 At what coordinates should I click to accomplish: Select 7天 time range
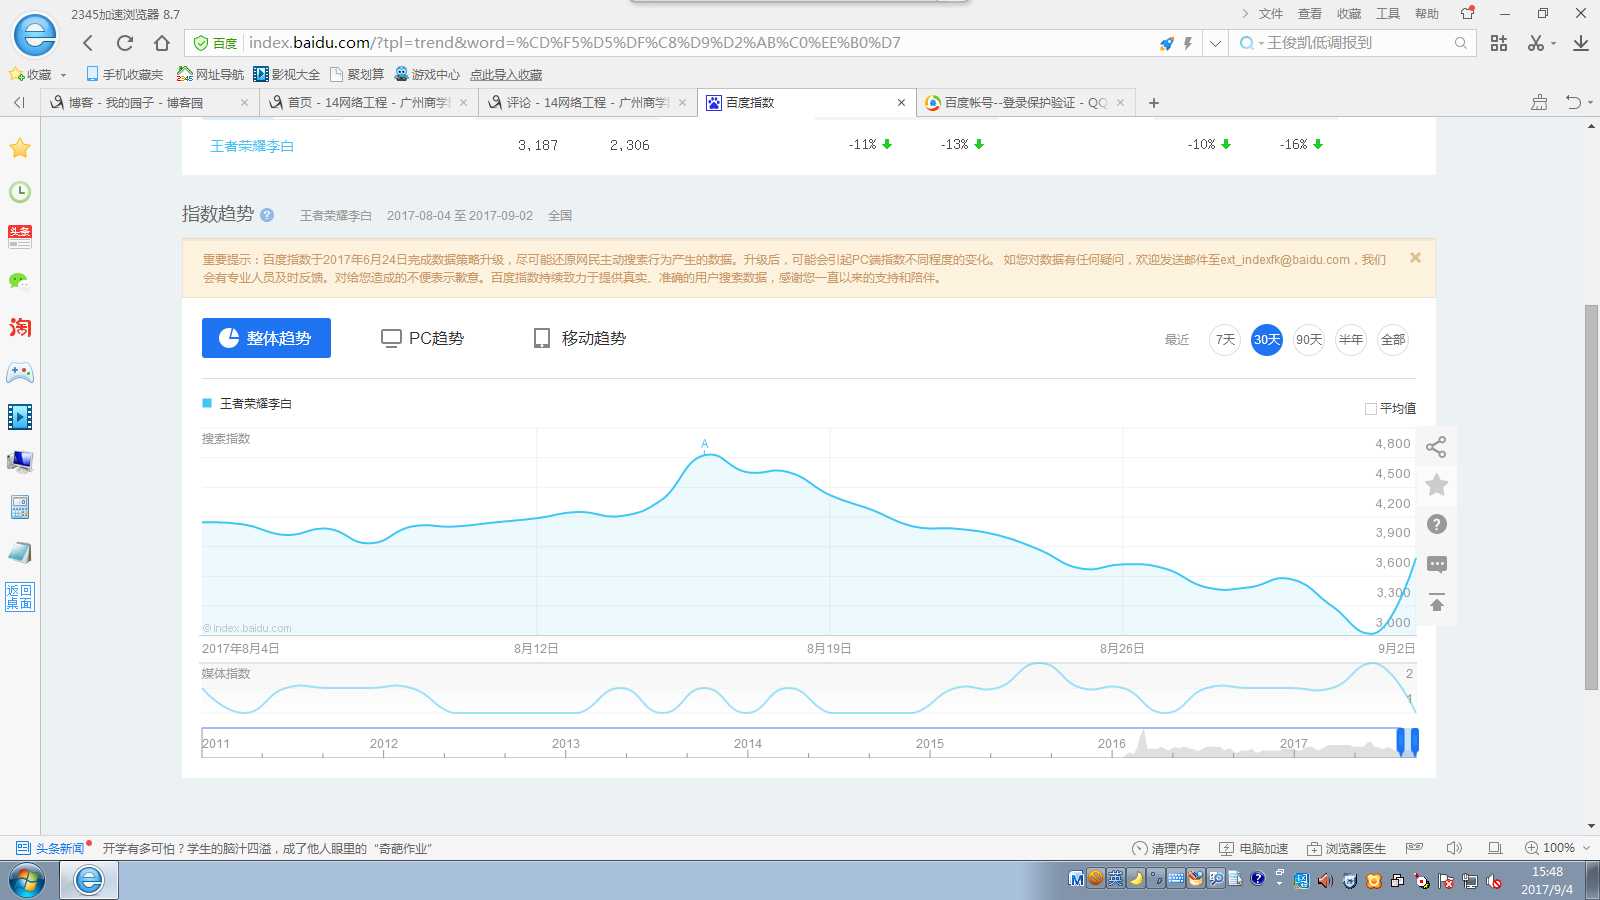1225,340
